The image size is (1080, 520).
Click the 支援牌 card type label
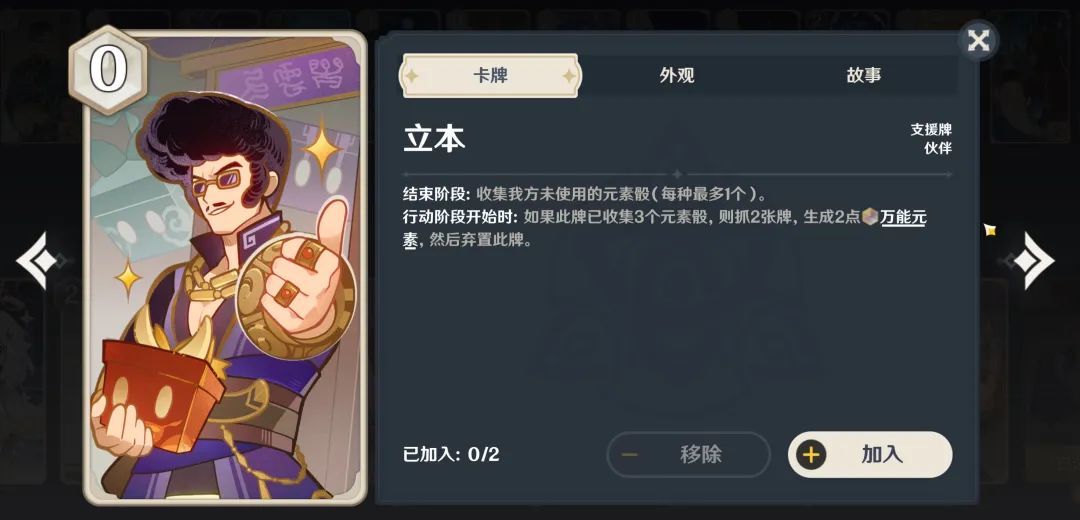pos(931,129)
